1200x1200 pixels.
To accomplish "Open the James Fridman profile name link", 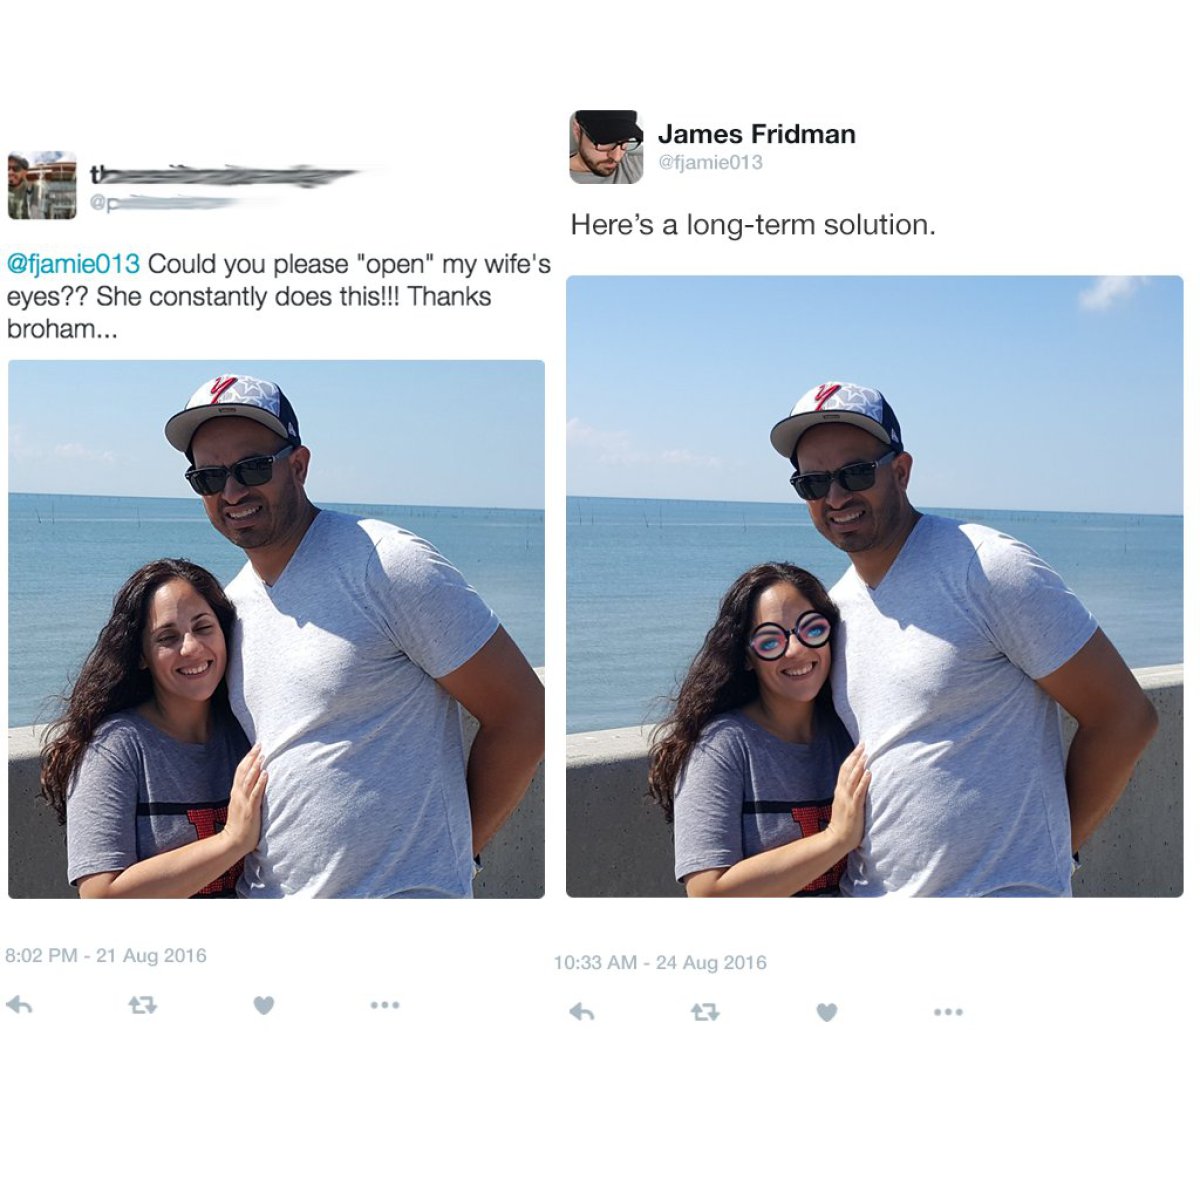I will pyautogui.click(x=756, y=134).
